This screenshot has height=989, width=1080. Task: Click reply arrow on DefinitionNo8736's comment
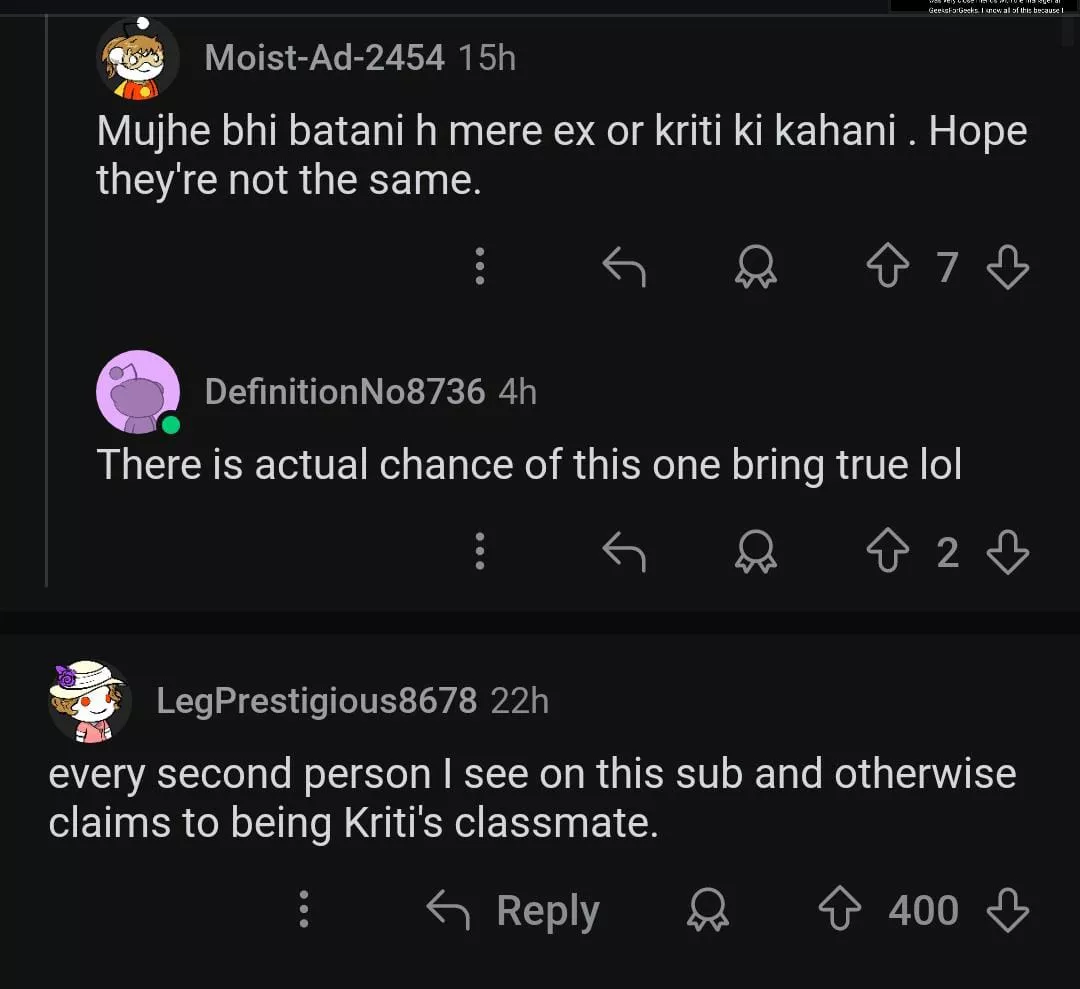pos(624,552)
